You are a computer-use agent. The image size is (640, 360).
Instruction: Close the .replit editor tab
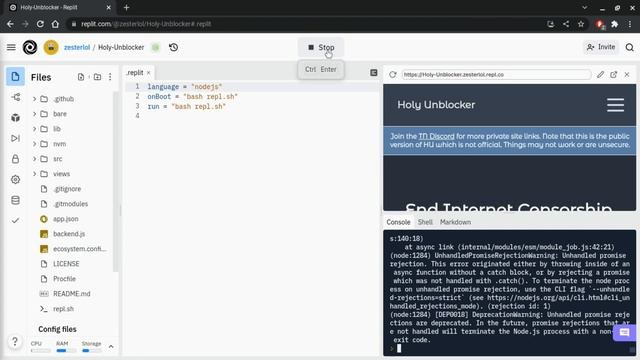pos(149,73)
